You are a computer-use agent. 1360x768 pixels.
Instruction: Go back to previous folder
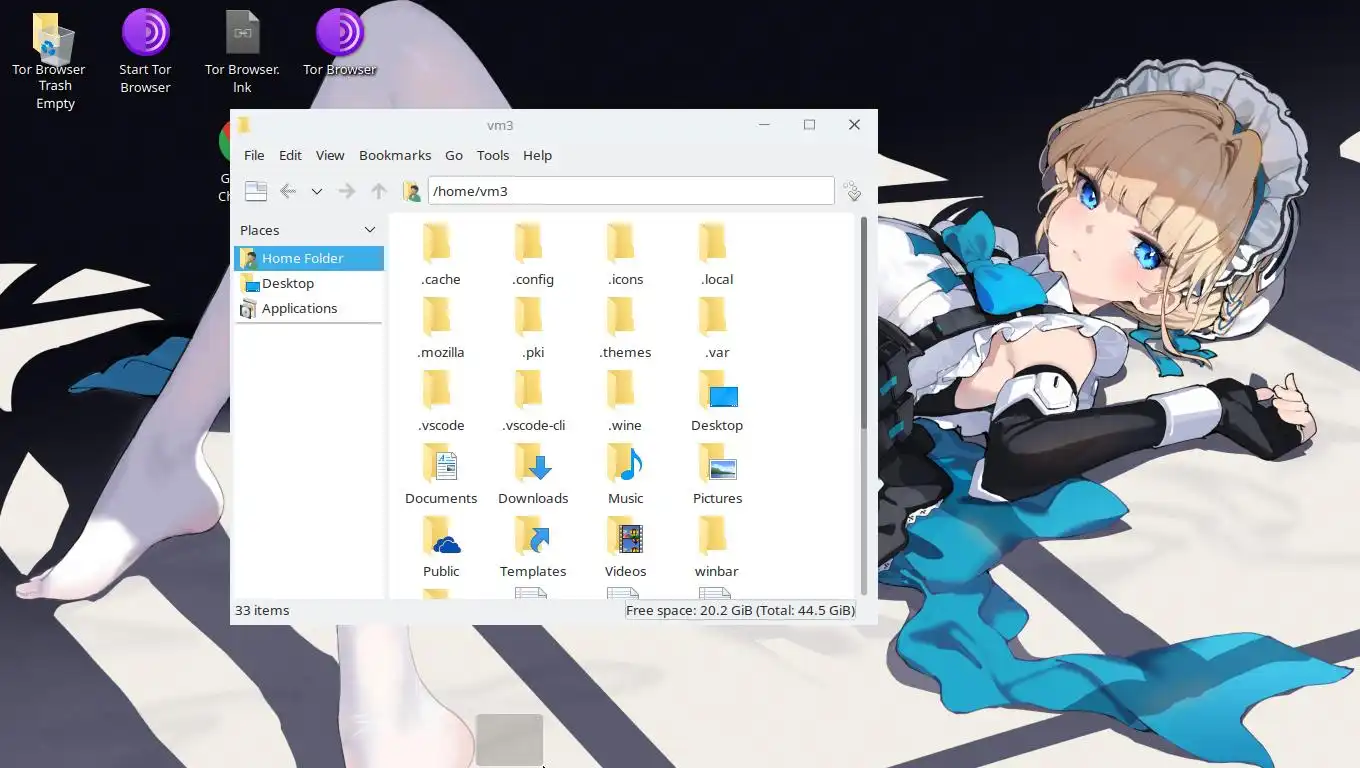click(x=288, y=191)
